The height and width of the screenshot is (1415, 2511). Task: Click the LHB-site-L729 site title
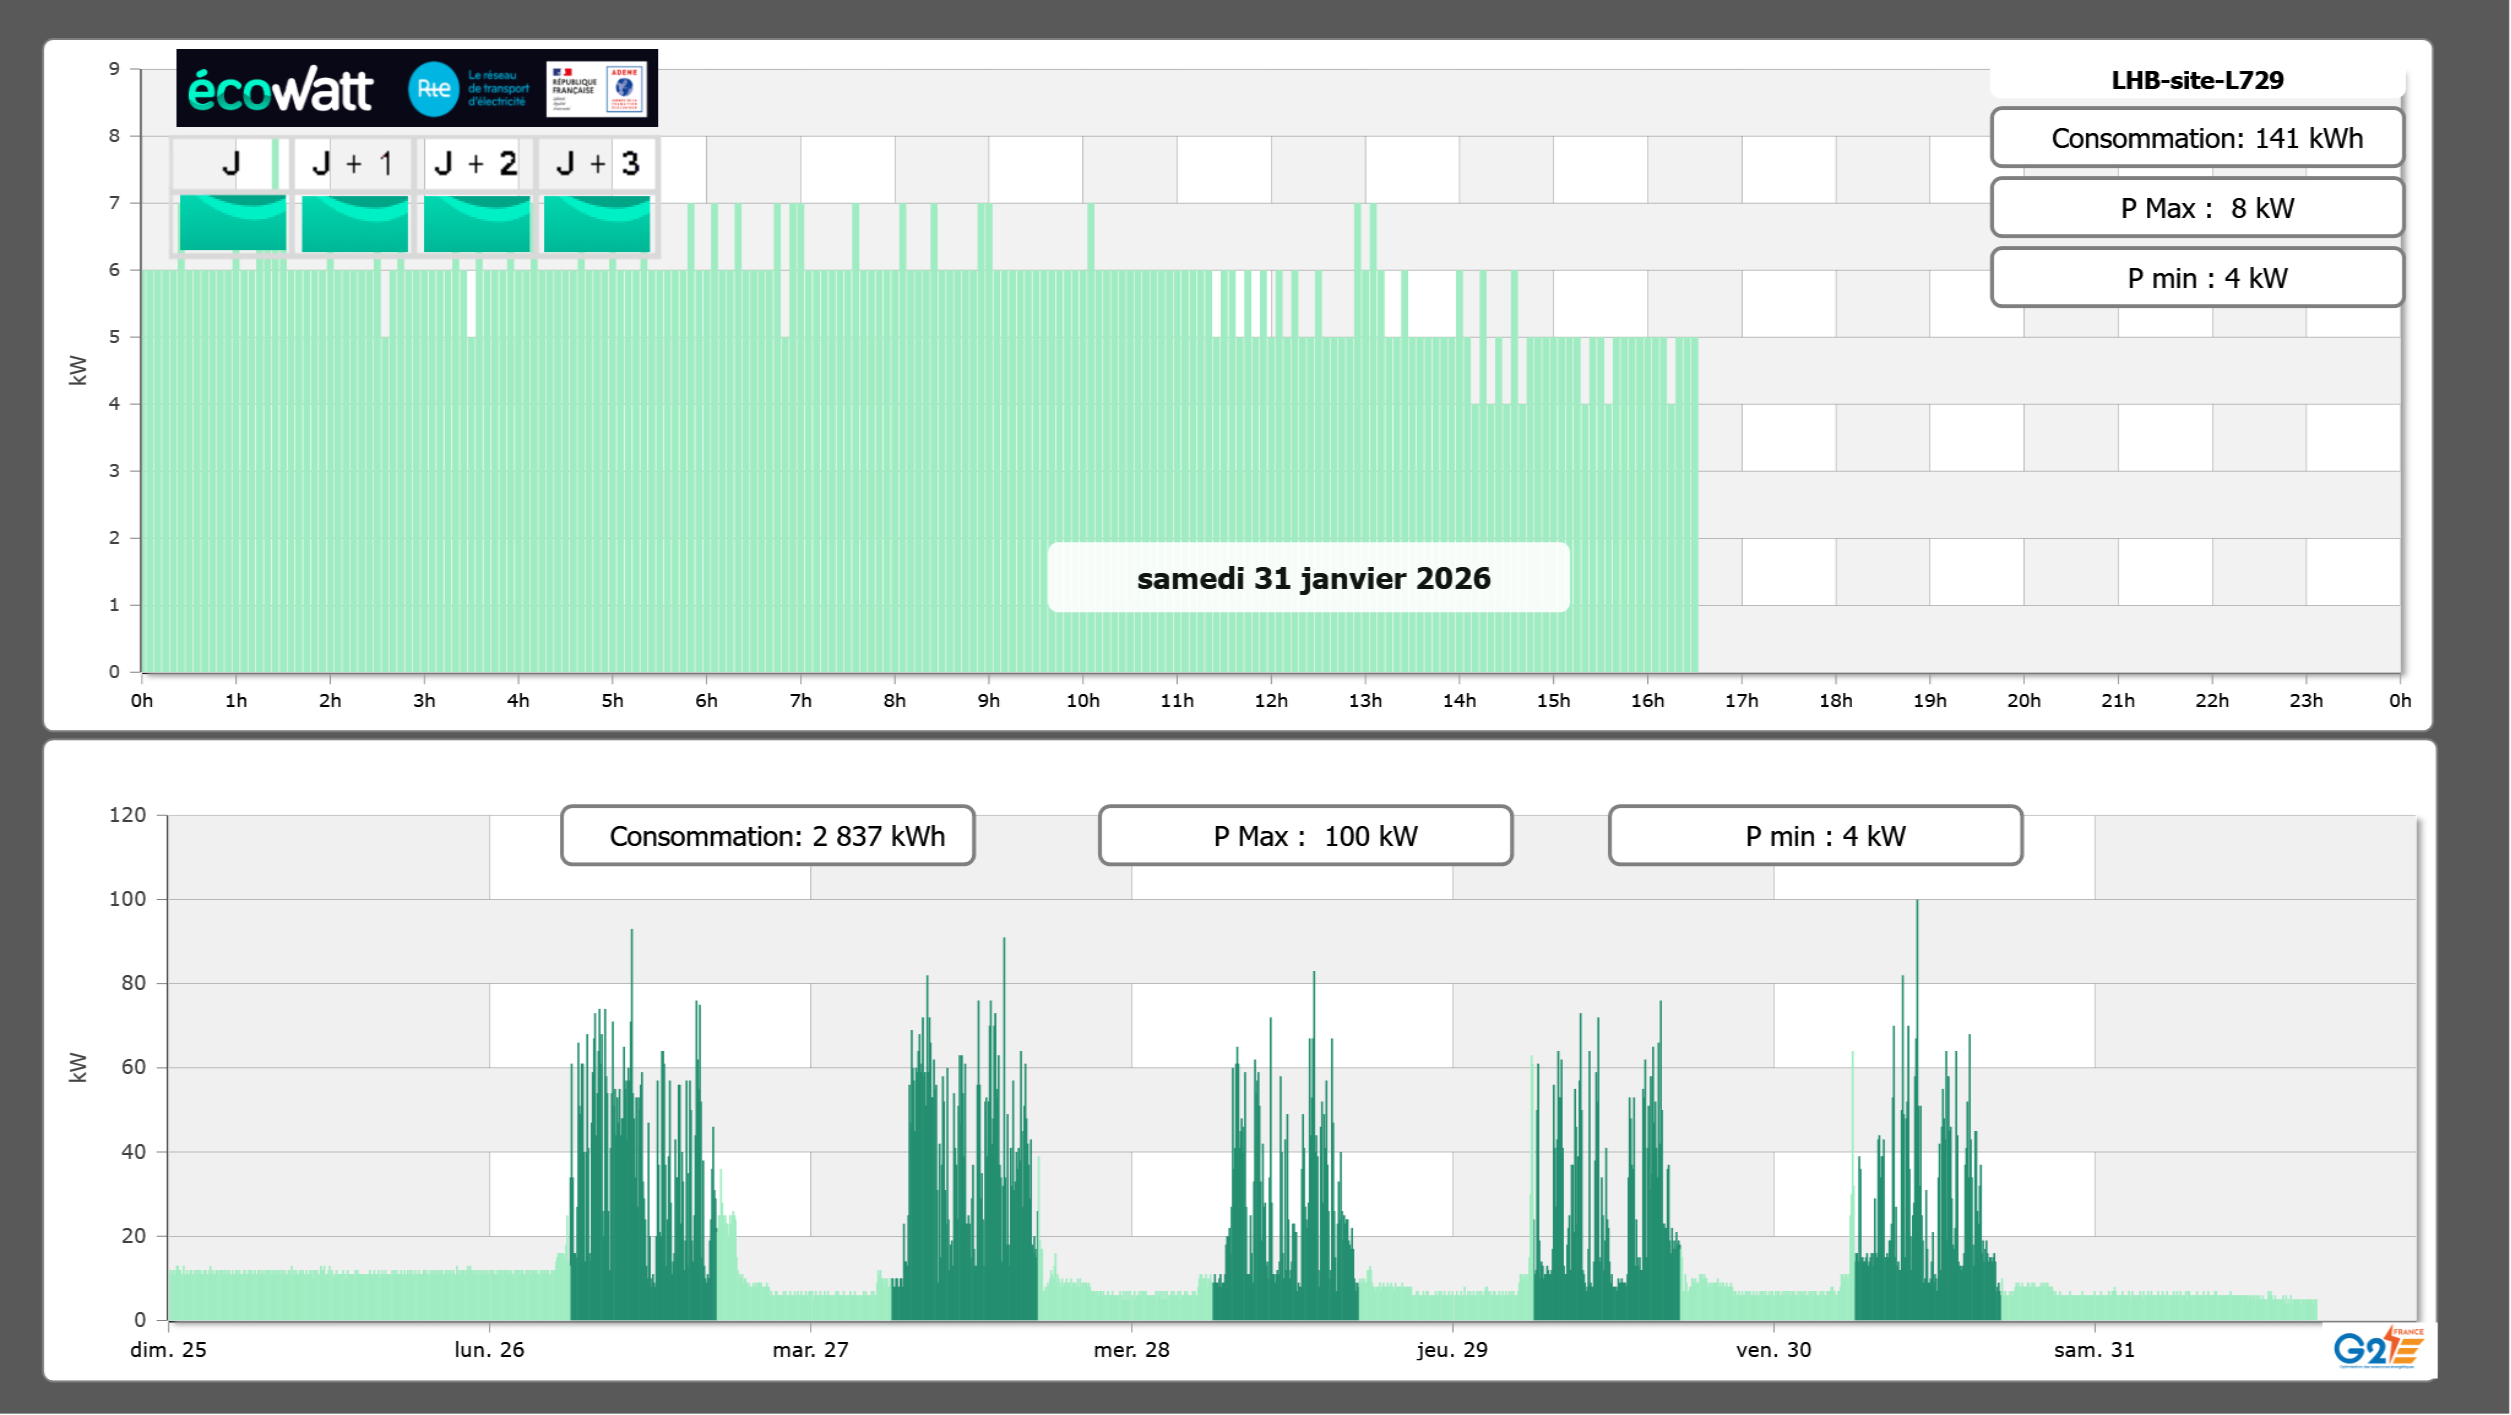coord(2197,80)
